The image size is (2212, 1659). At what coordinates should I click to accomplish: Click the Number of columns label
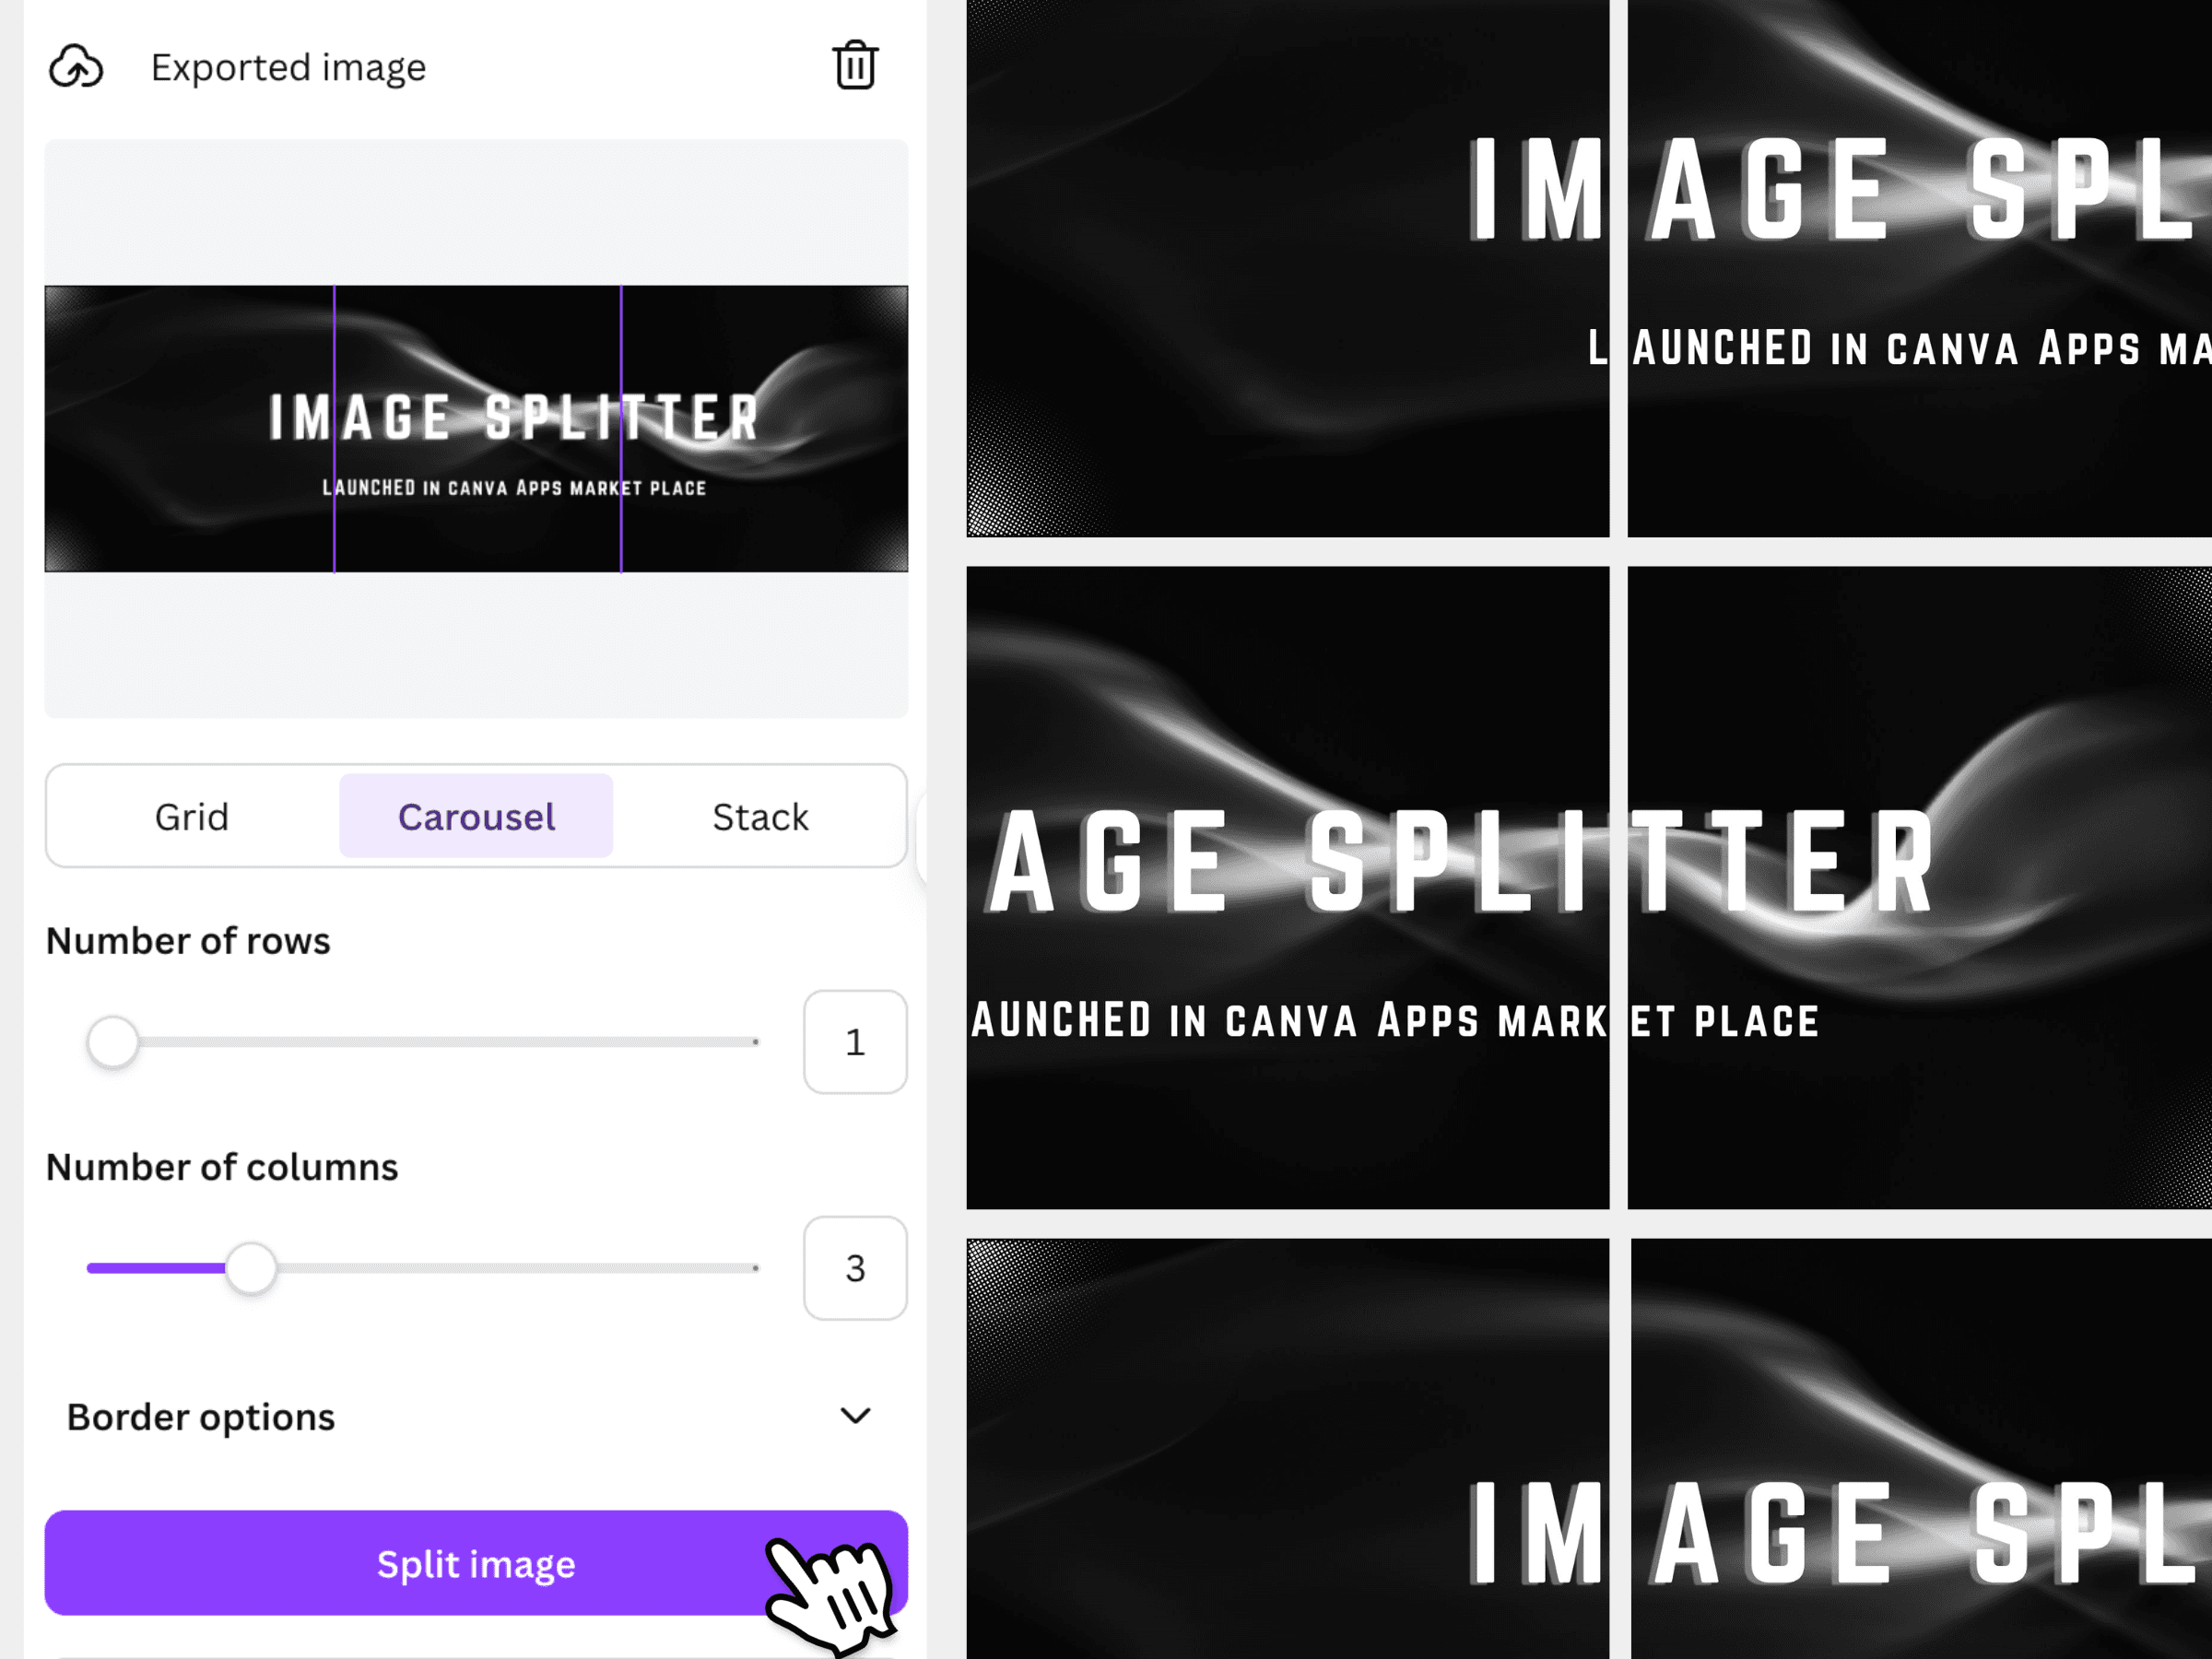coord(222,1167)
